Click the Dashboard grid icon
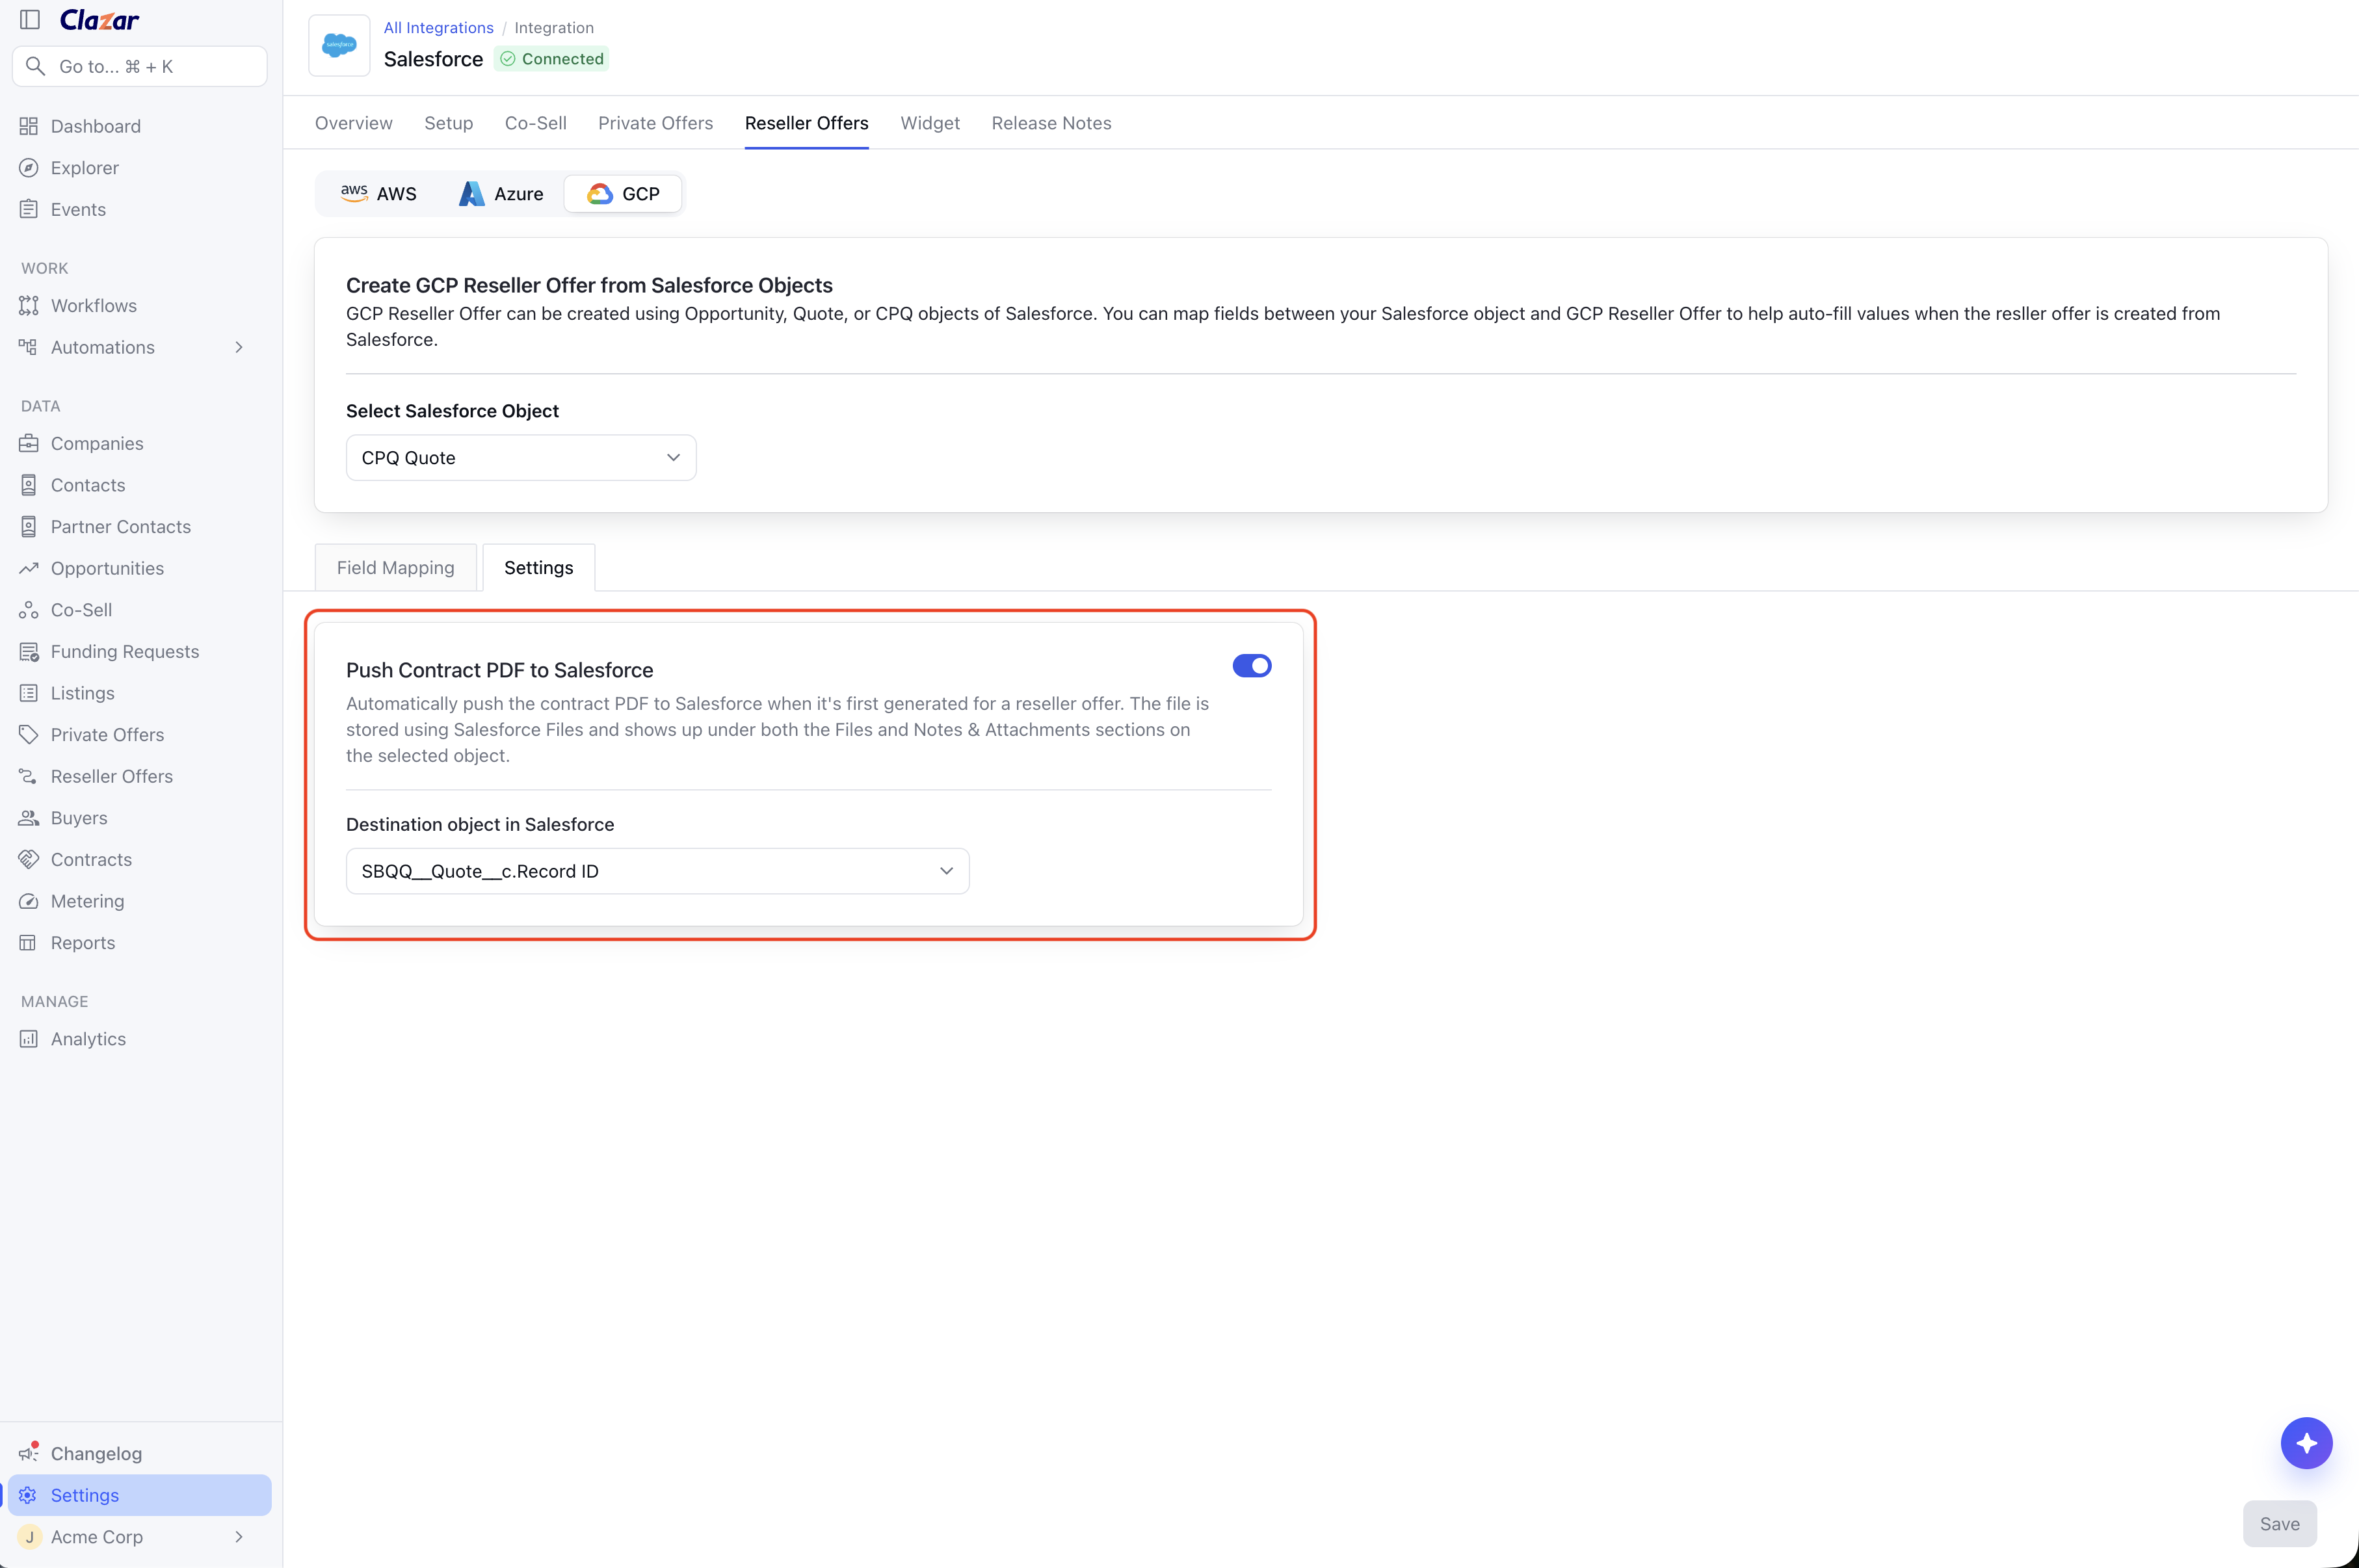This screenshot has height=1568, width=2359. pyautogui.click(x=29, y=126)
